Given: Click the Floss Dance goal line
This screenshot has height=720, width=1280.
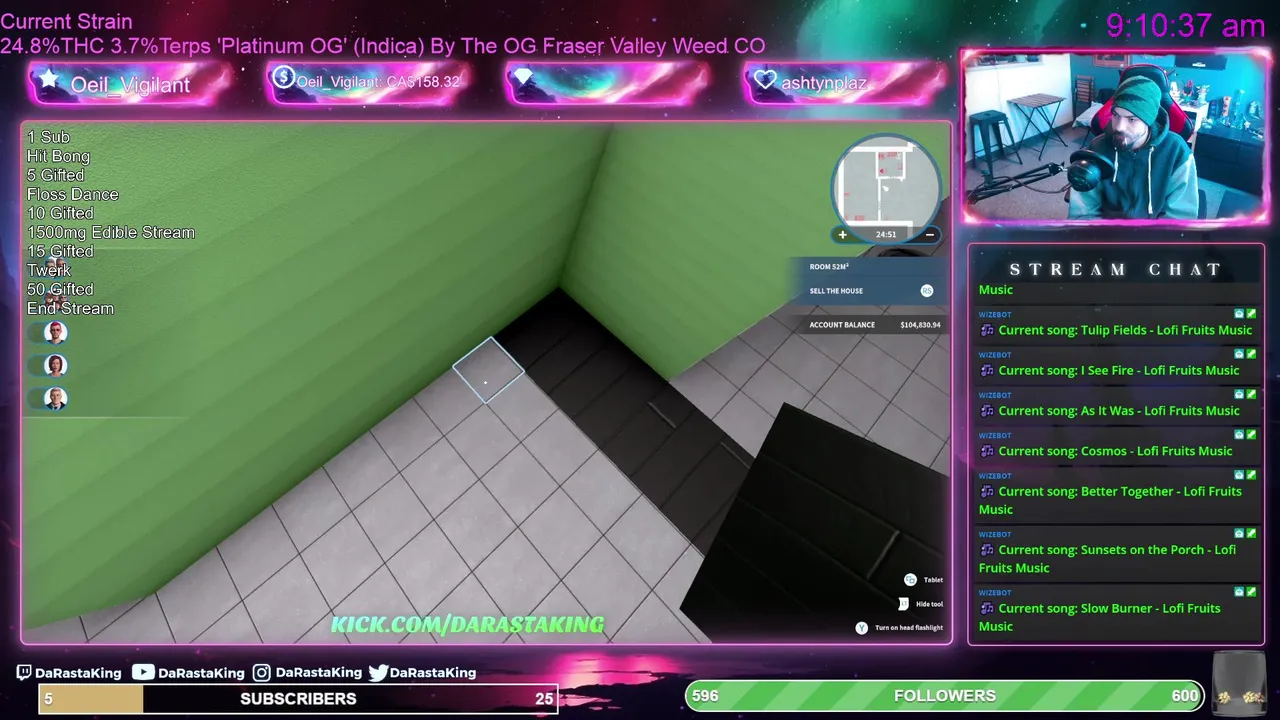Looking at the screenshot, I should (x=73, y=194).
